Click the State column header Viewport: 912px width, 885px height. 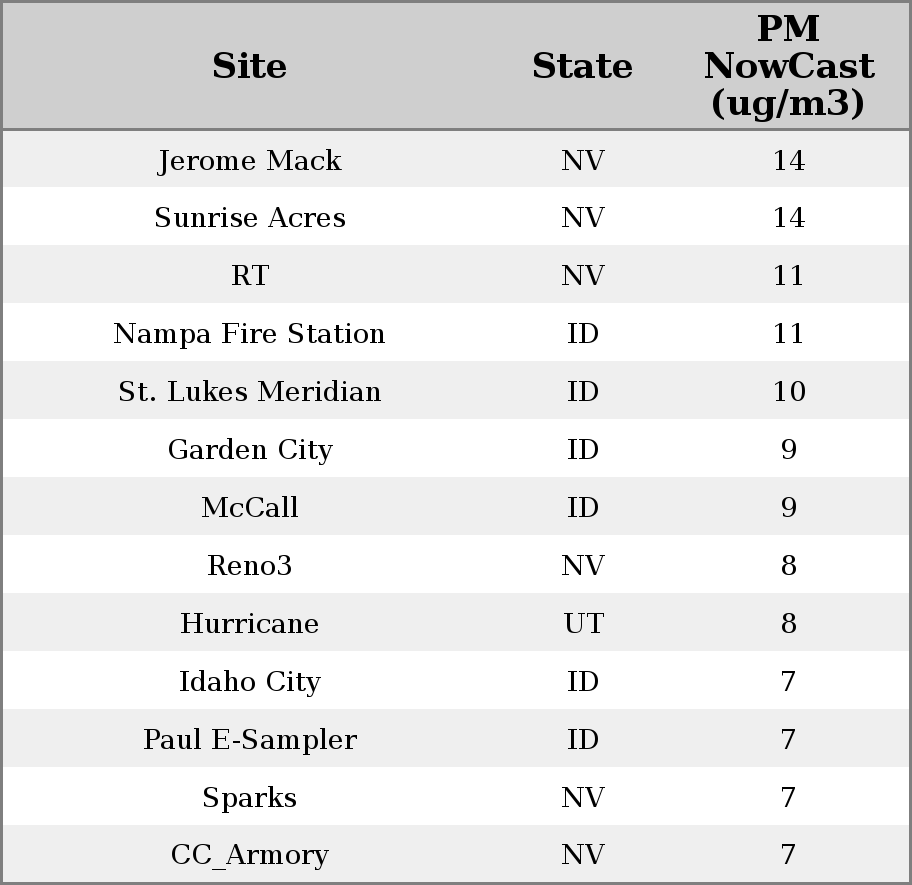pyautogui.click(x=582, y=67)
